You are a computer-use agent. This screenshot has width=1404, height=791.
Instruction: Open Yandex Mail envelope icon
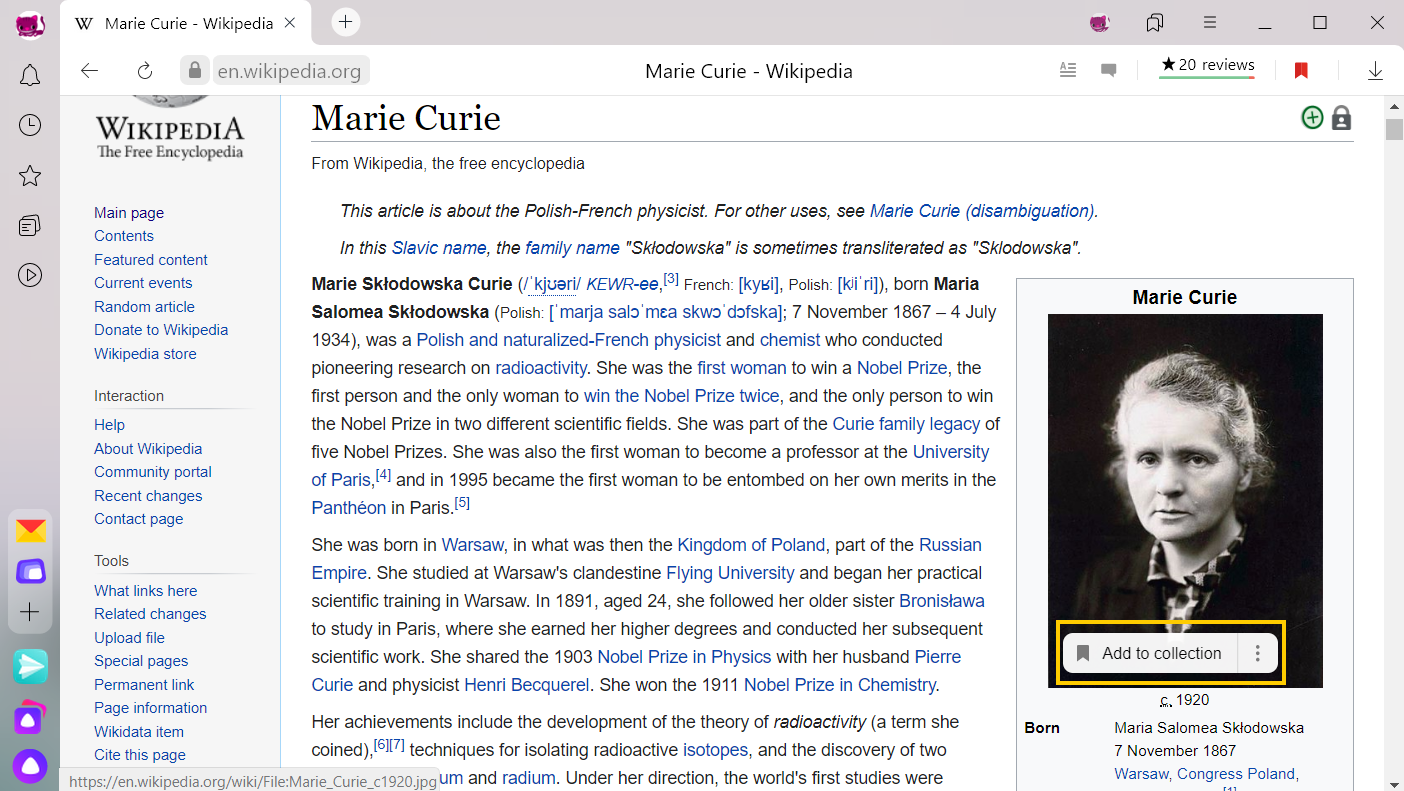[30, 531]
